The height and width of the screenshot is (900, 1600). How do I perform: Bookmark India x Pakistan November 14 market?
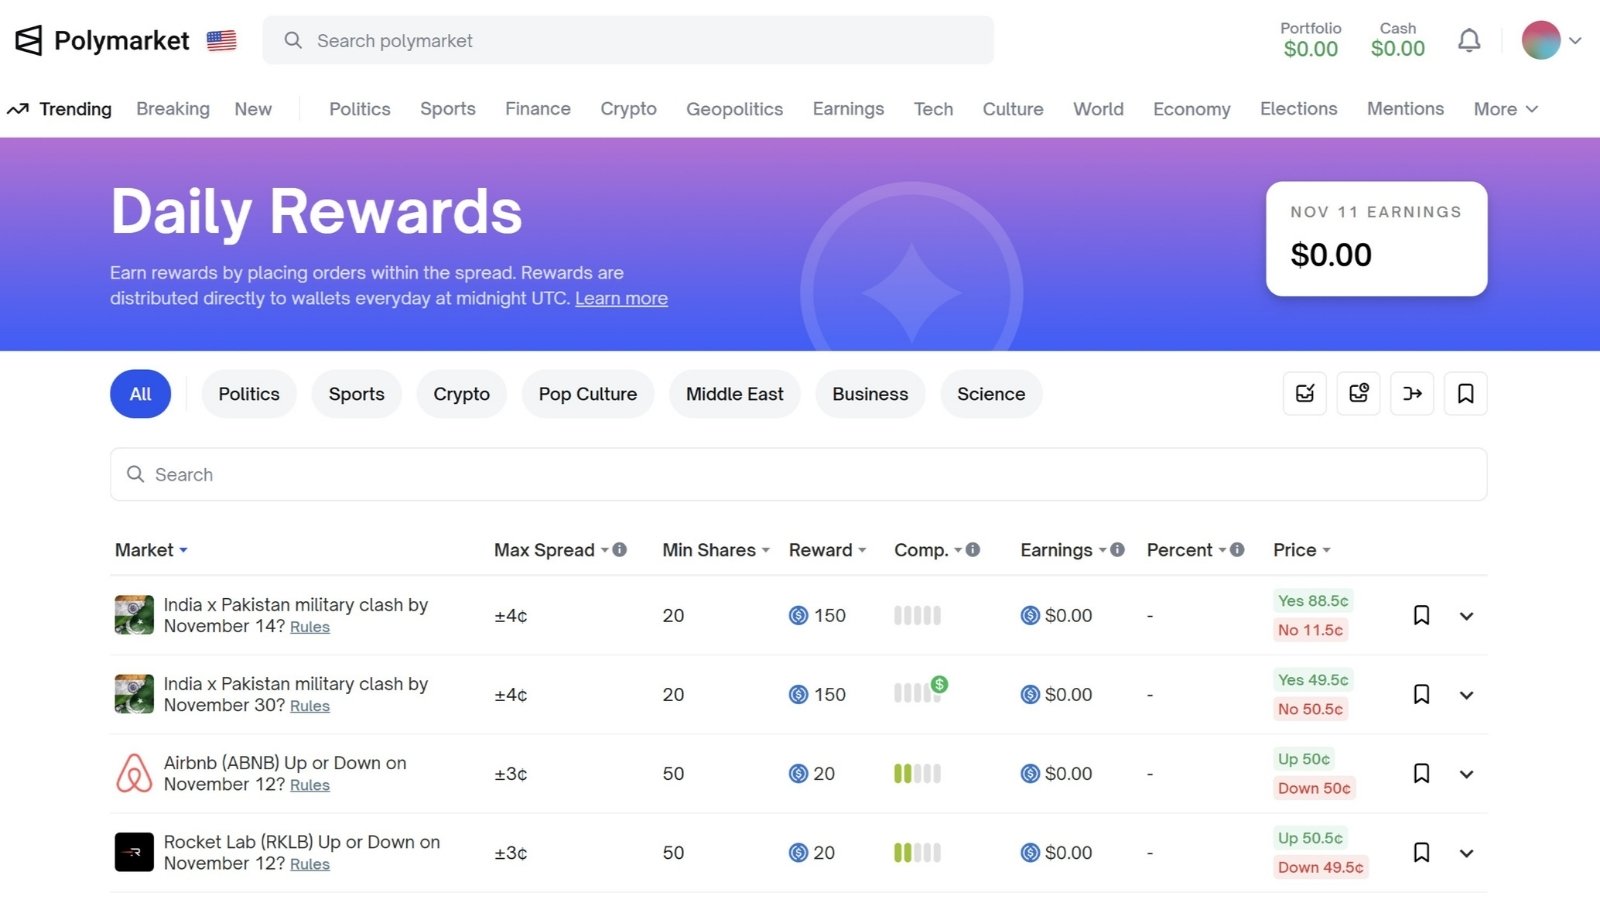click(x=1421, y=615)
